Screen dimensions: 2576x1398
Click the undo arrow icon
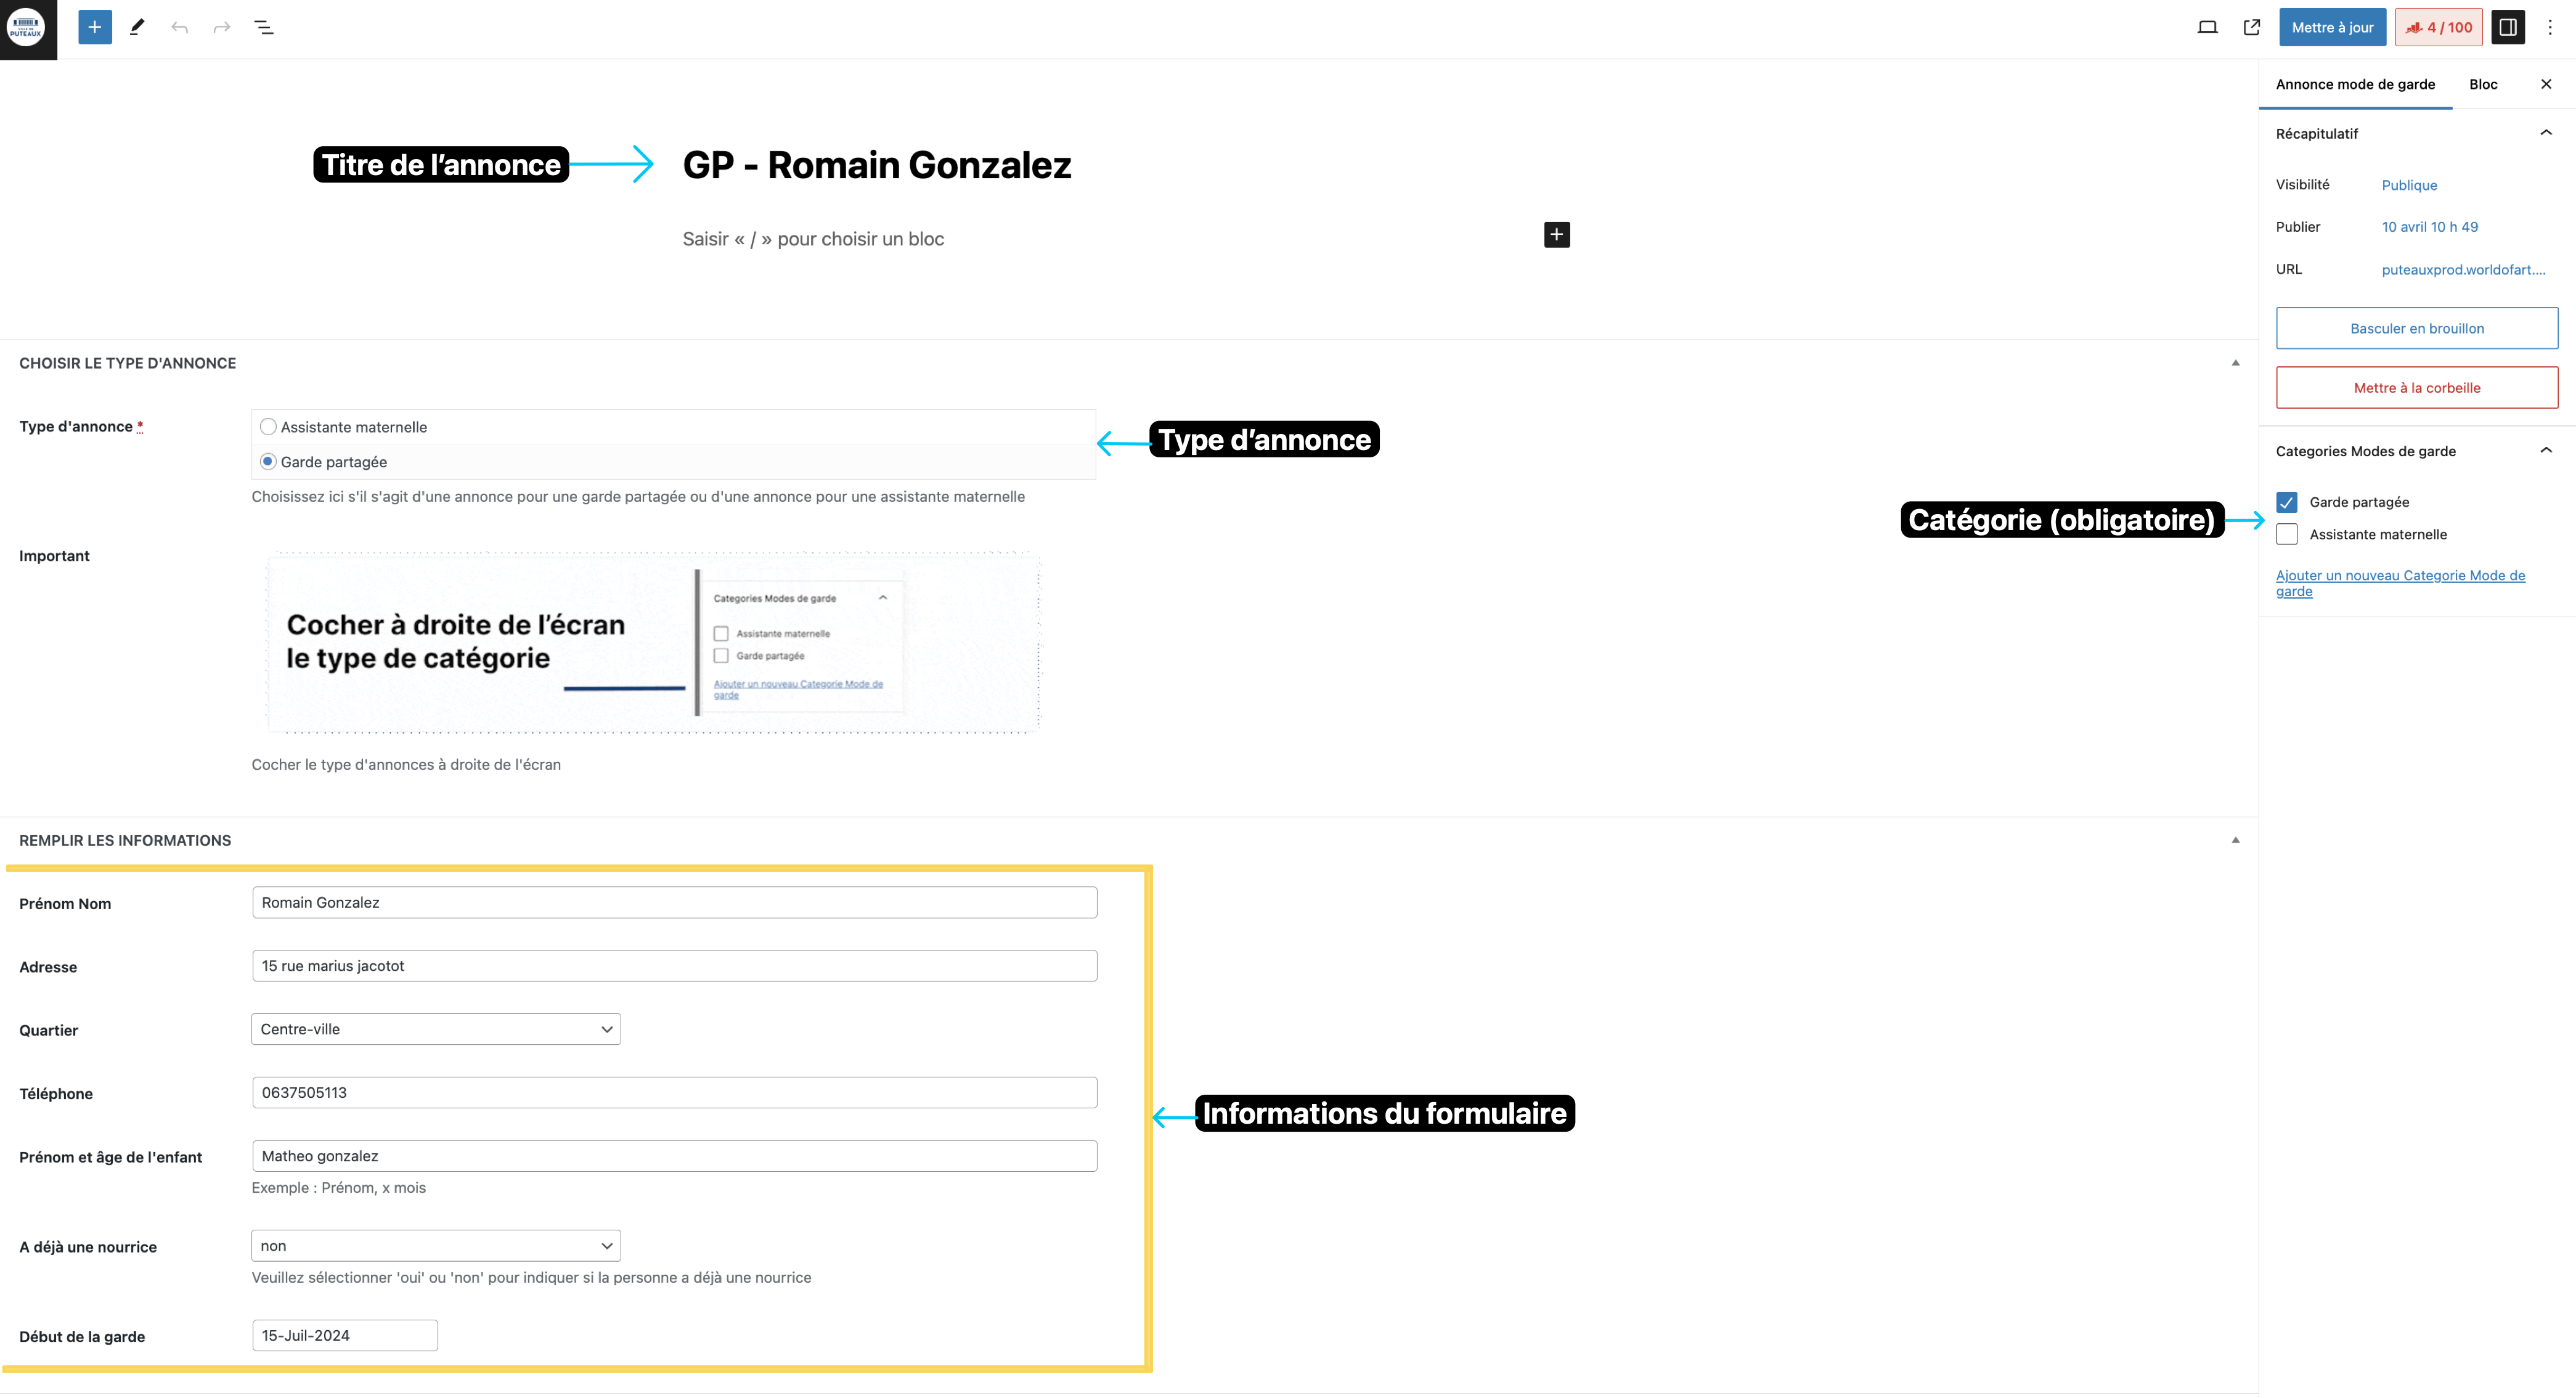(179, 27)
